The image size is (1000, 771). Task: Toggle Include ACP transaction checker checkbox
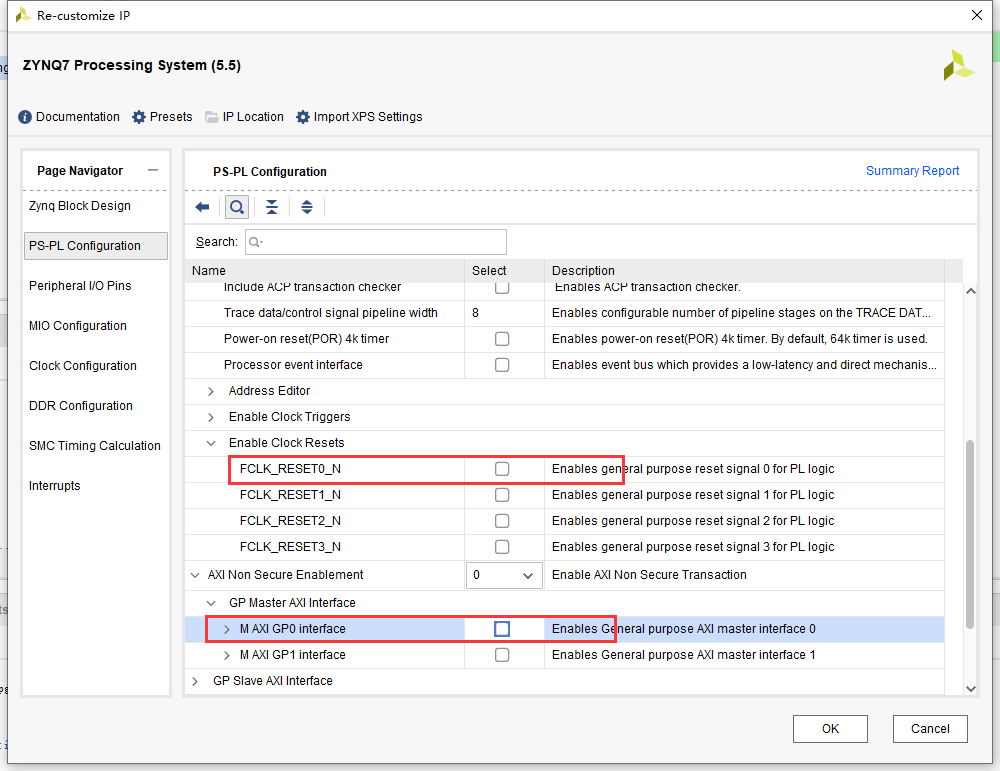click(502, 288)
